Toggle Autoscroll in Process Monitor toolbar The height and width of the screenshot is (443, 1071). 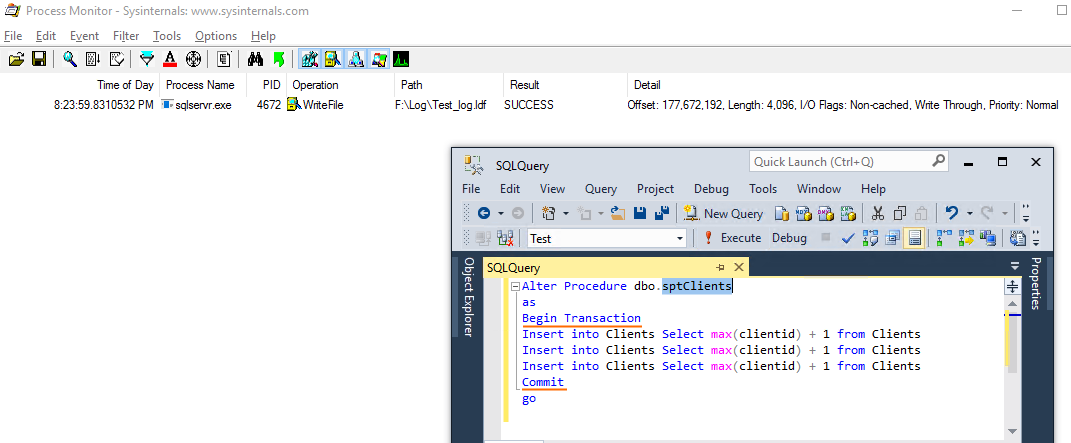pos(93,59)
